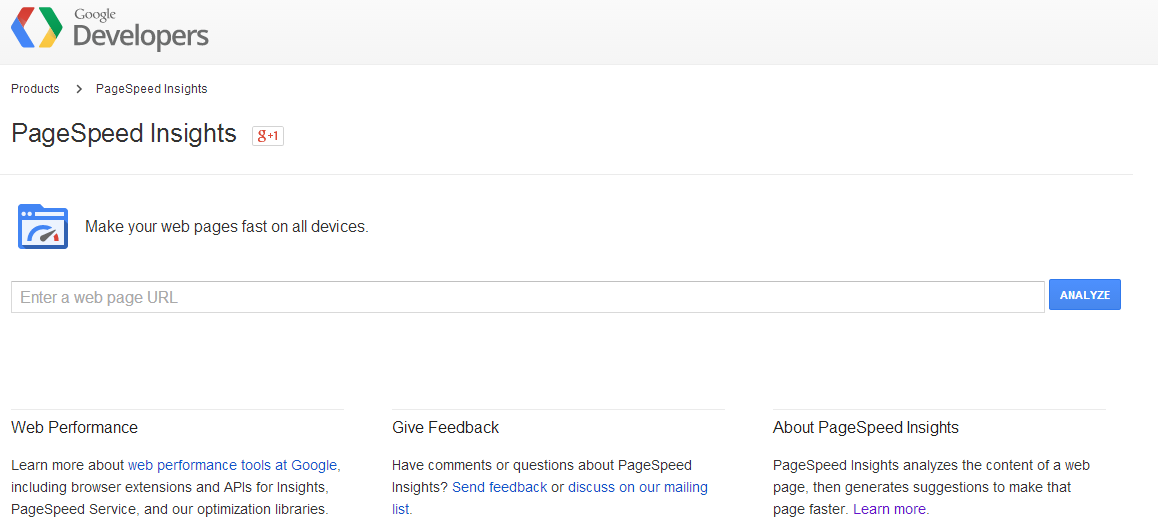This screenshot has width=1158, height=531.
Task: Focus the web page URL field
Action: 527,297
